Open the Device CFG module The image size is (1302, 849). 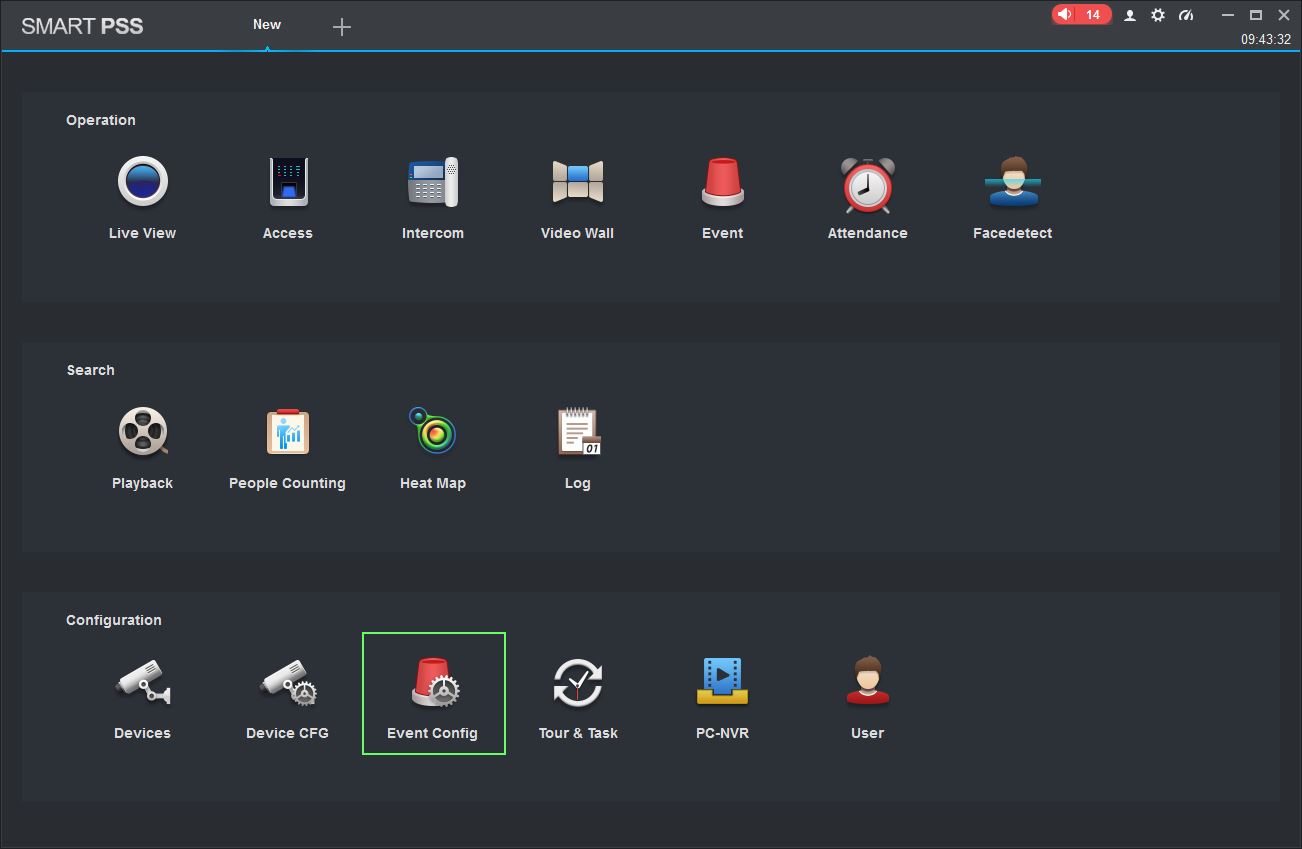pos(288,698)
